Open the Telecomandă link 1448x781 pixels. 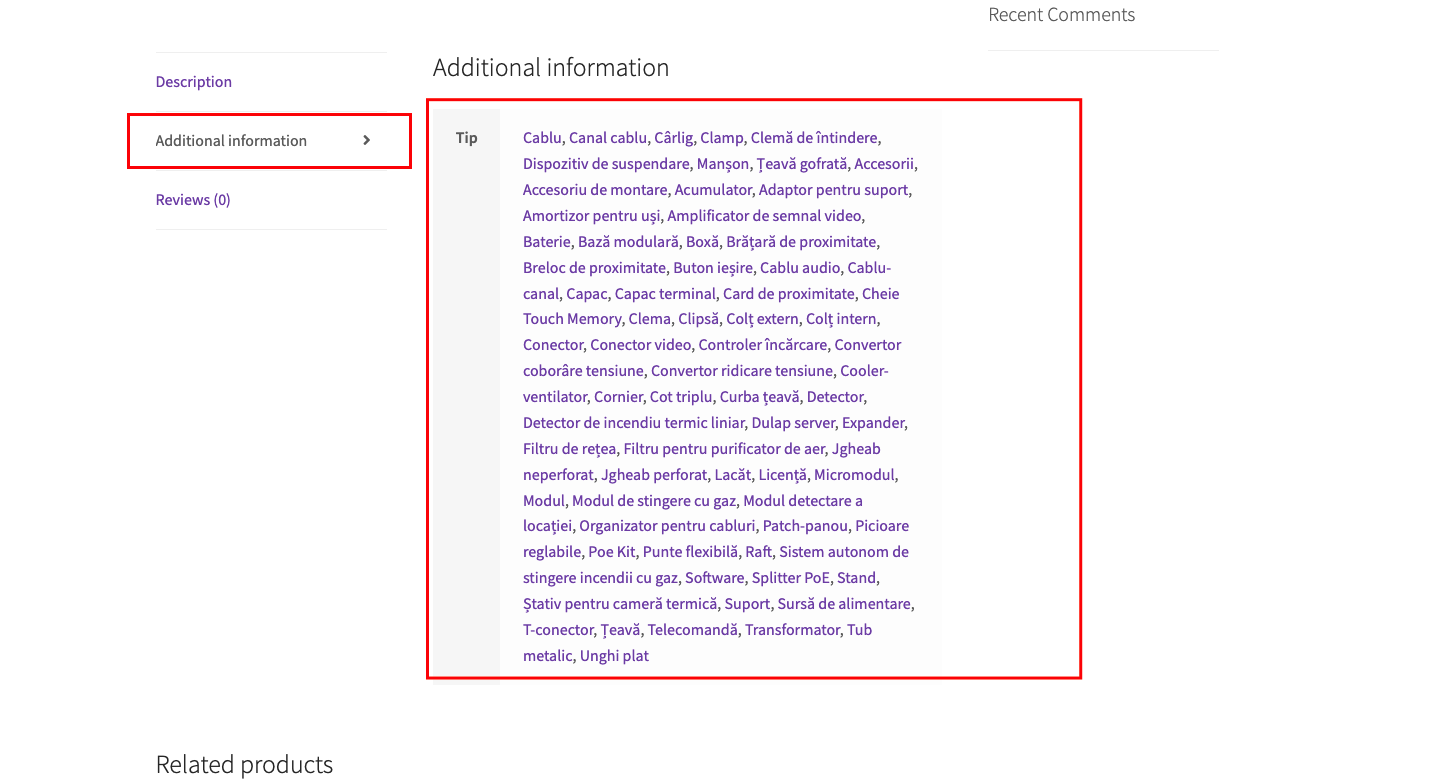point(693,630)
